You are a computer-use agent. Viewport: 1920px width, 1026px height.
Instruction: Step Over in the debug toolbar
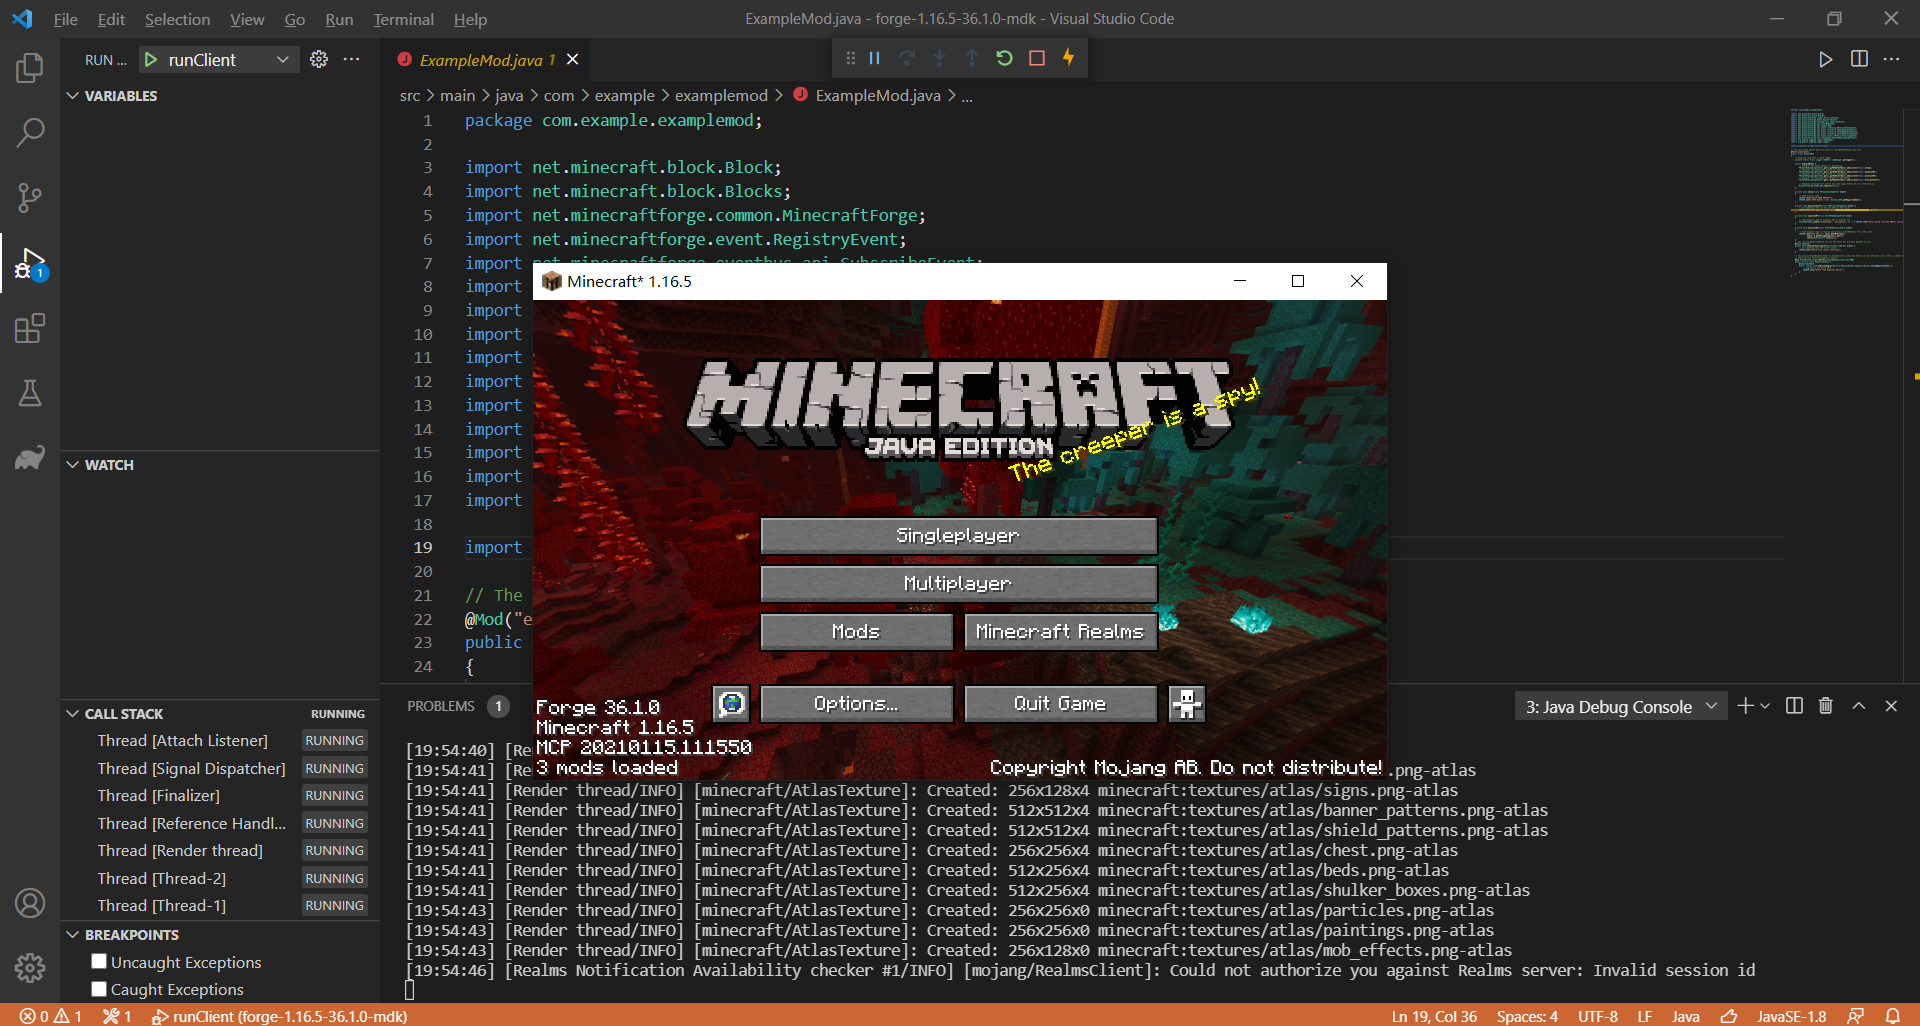tap(907, 58)
